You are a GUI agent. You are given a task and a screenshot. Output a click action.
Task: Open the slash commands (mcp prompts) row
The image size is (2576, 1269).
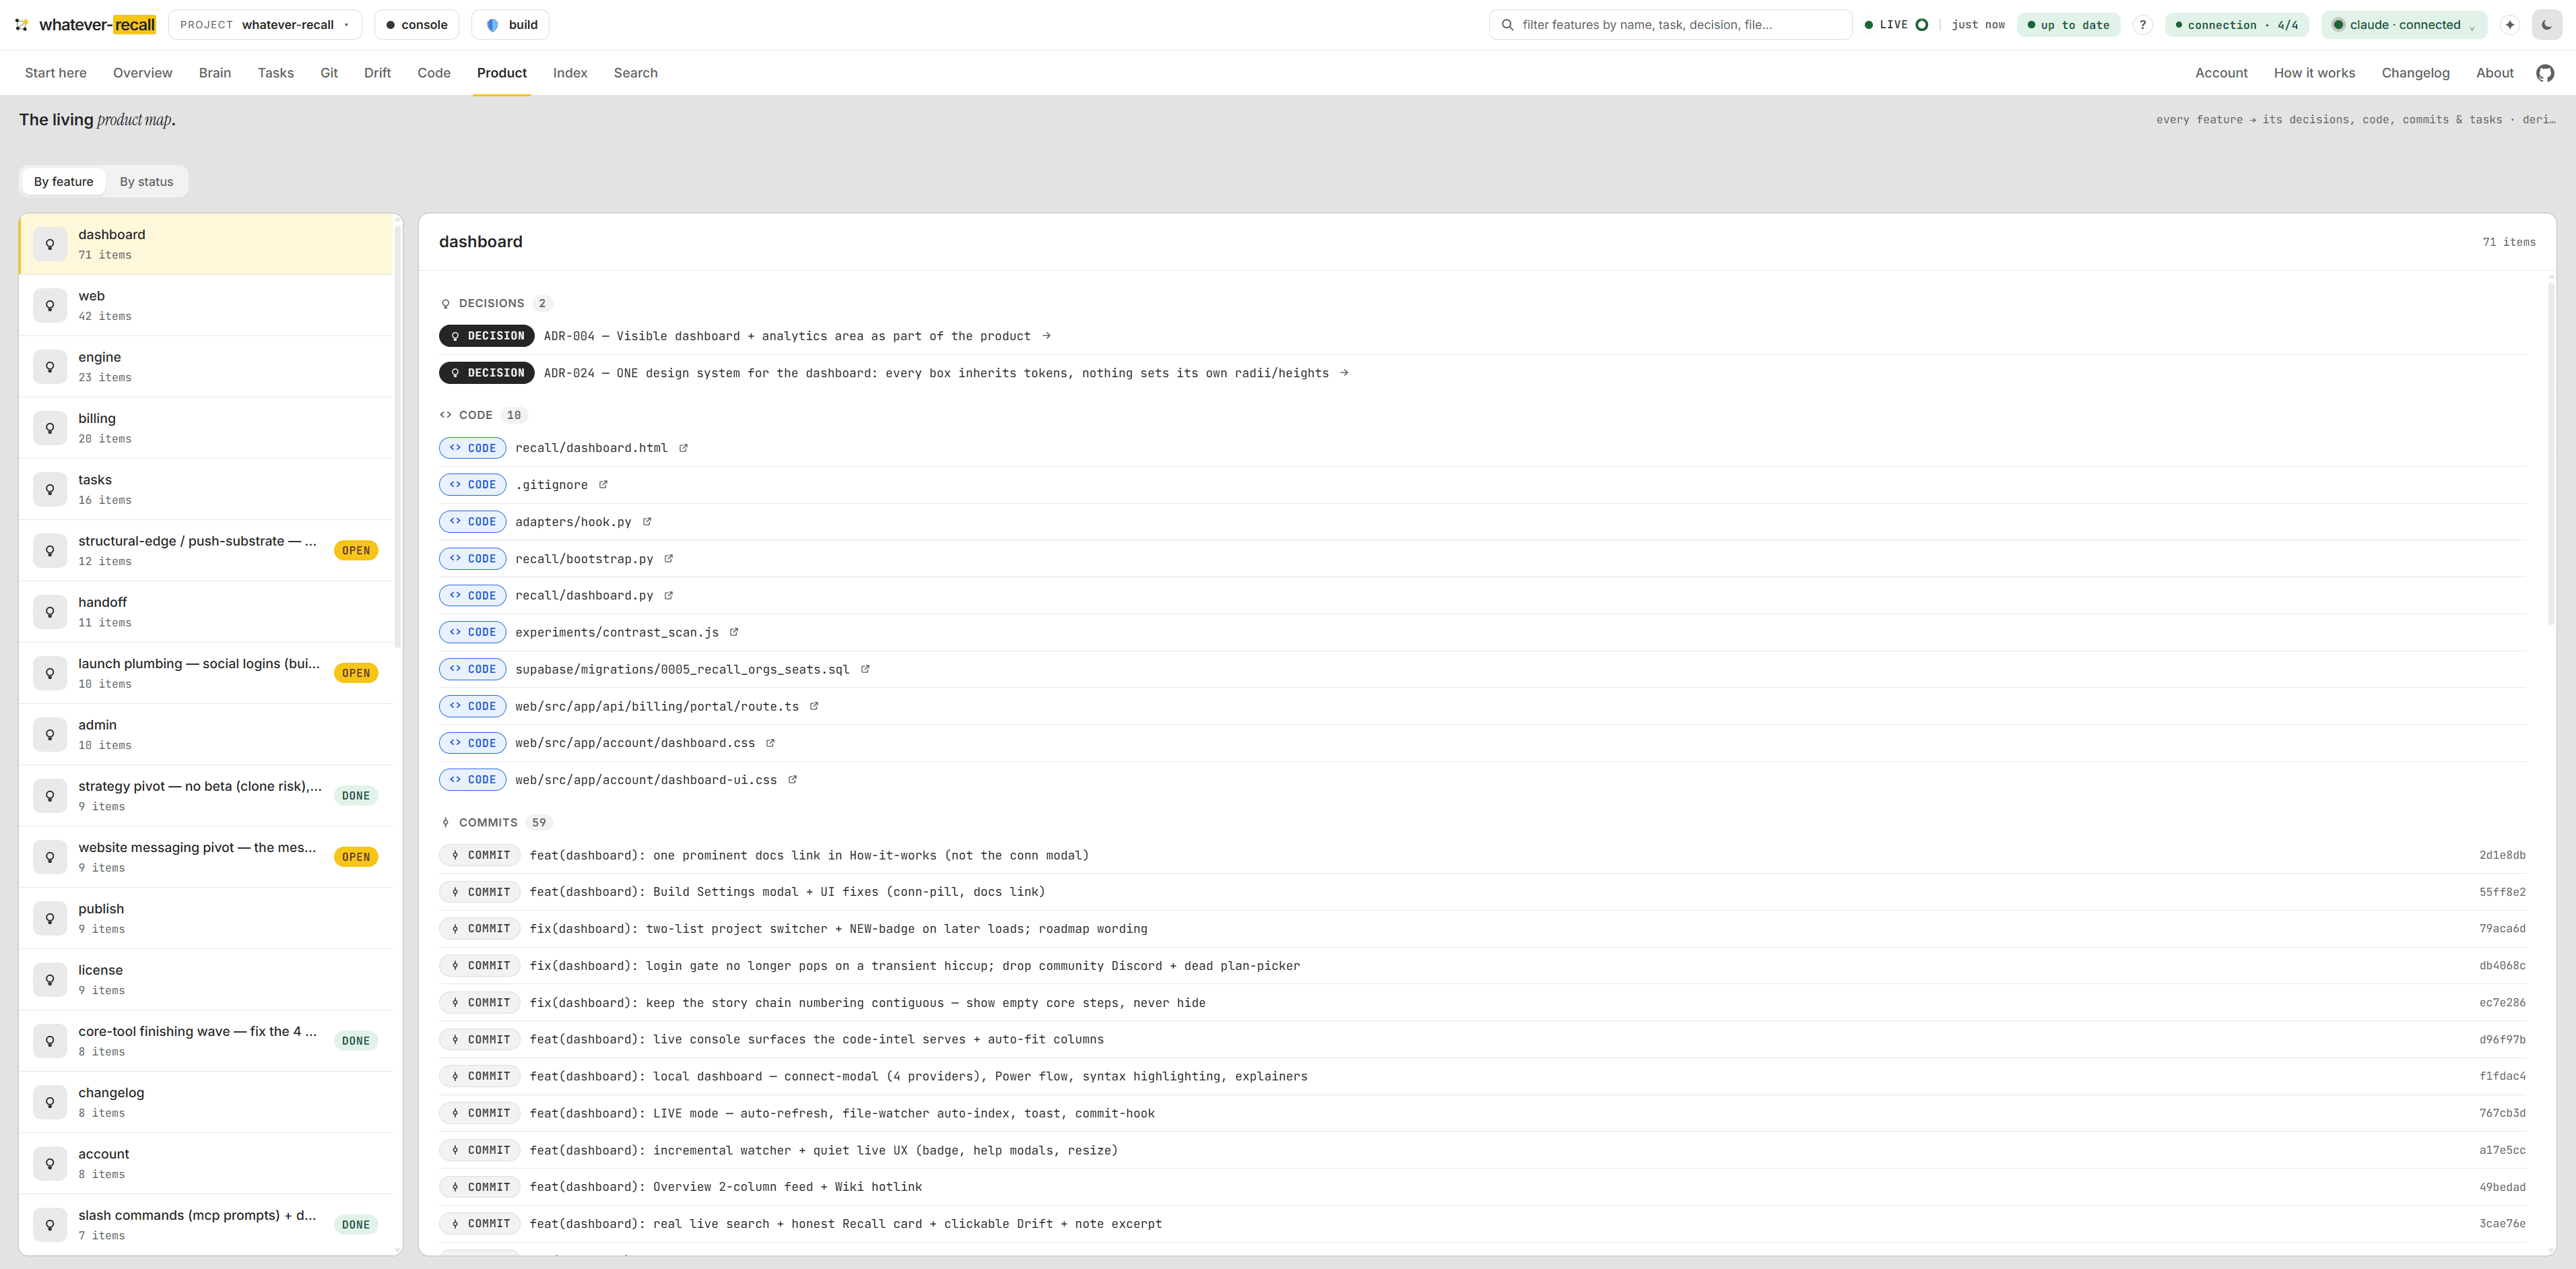pos(207,1225)
